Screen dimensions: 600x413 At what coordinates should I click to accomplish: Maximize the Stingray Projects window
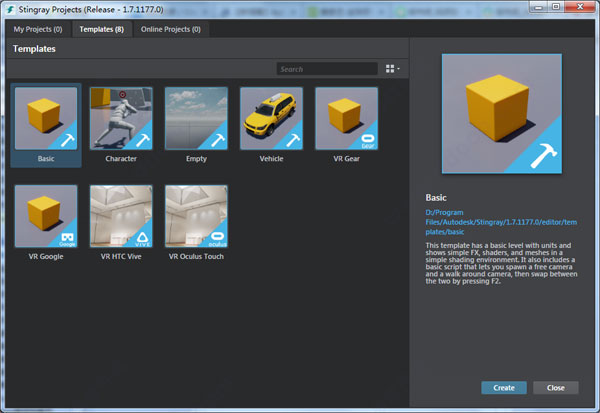pyautogui.click(x=556, y=7)
